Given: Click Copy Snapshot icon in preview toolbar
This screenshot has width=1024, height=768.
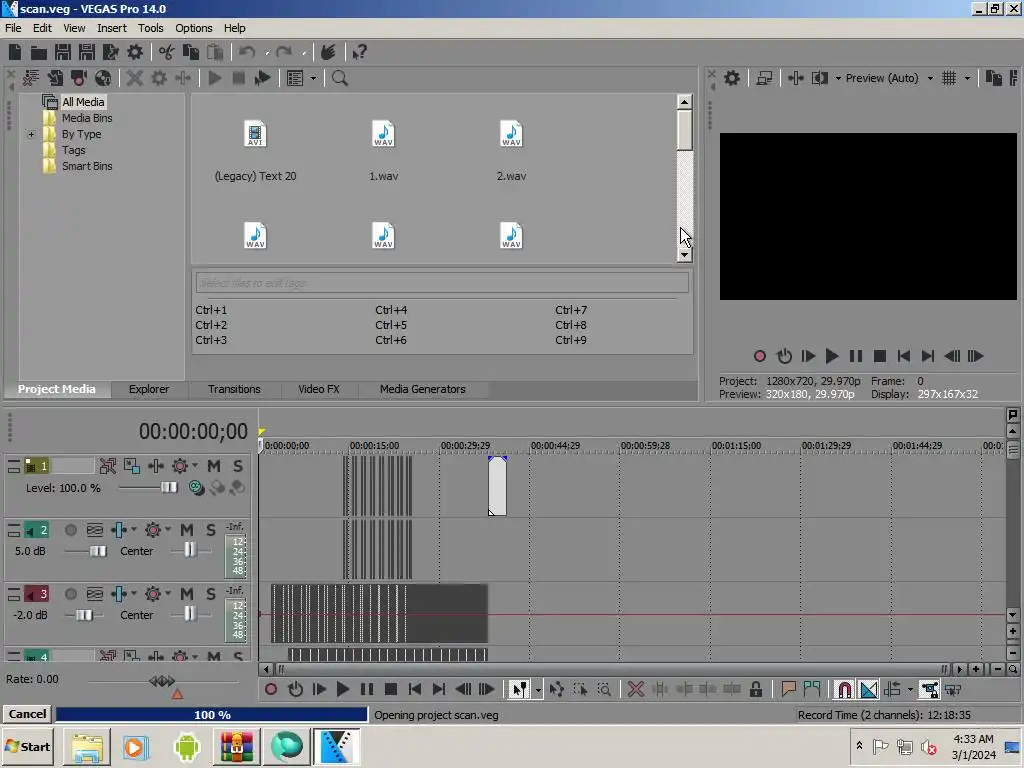Looking at the screenshot, I should coord(994,78).
